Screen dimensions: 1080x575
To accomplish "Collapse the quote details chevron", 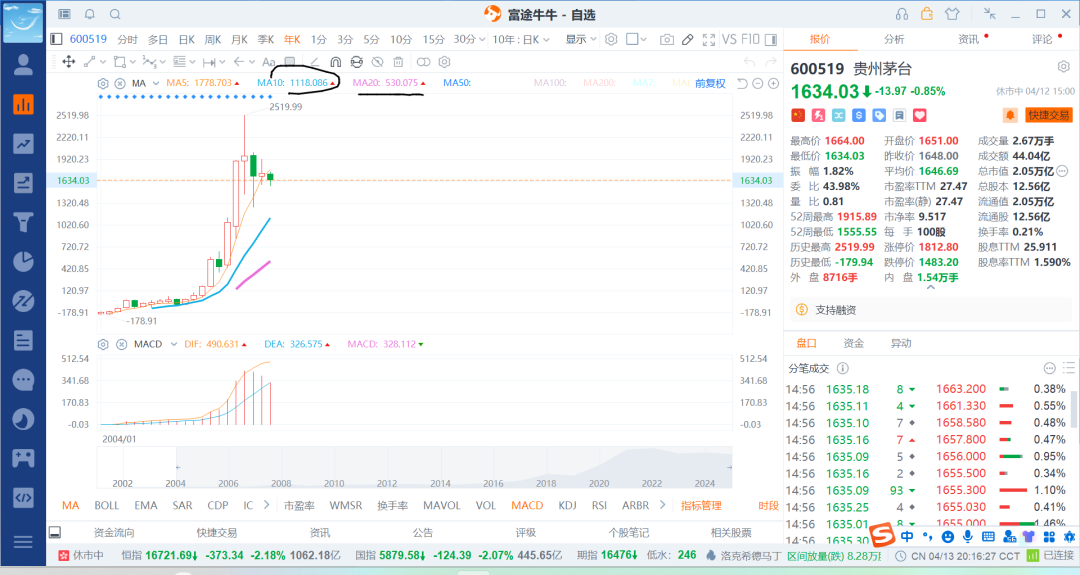I will [x=931, y=287].
